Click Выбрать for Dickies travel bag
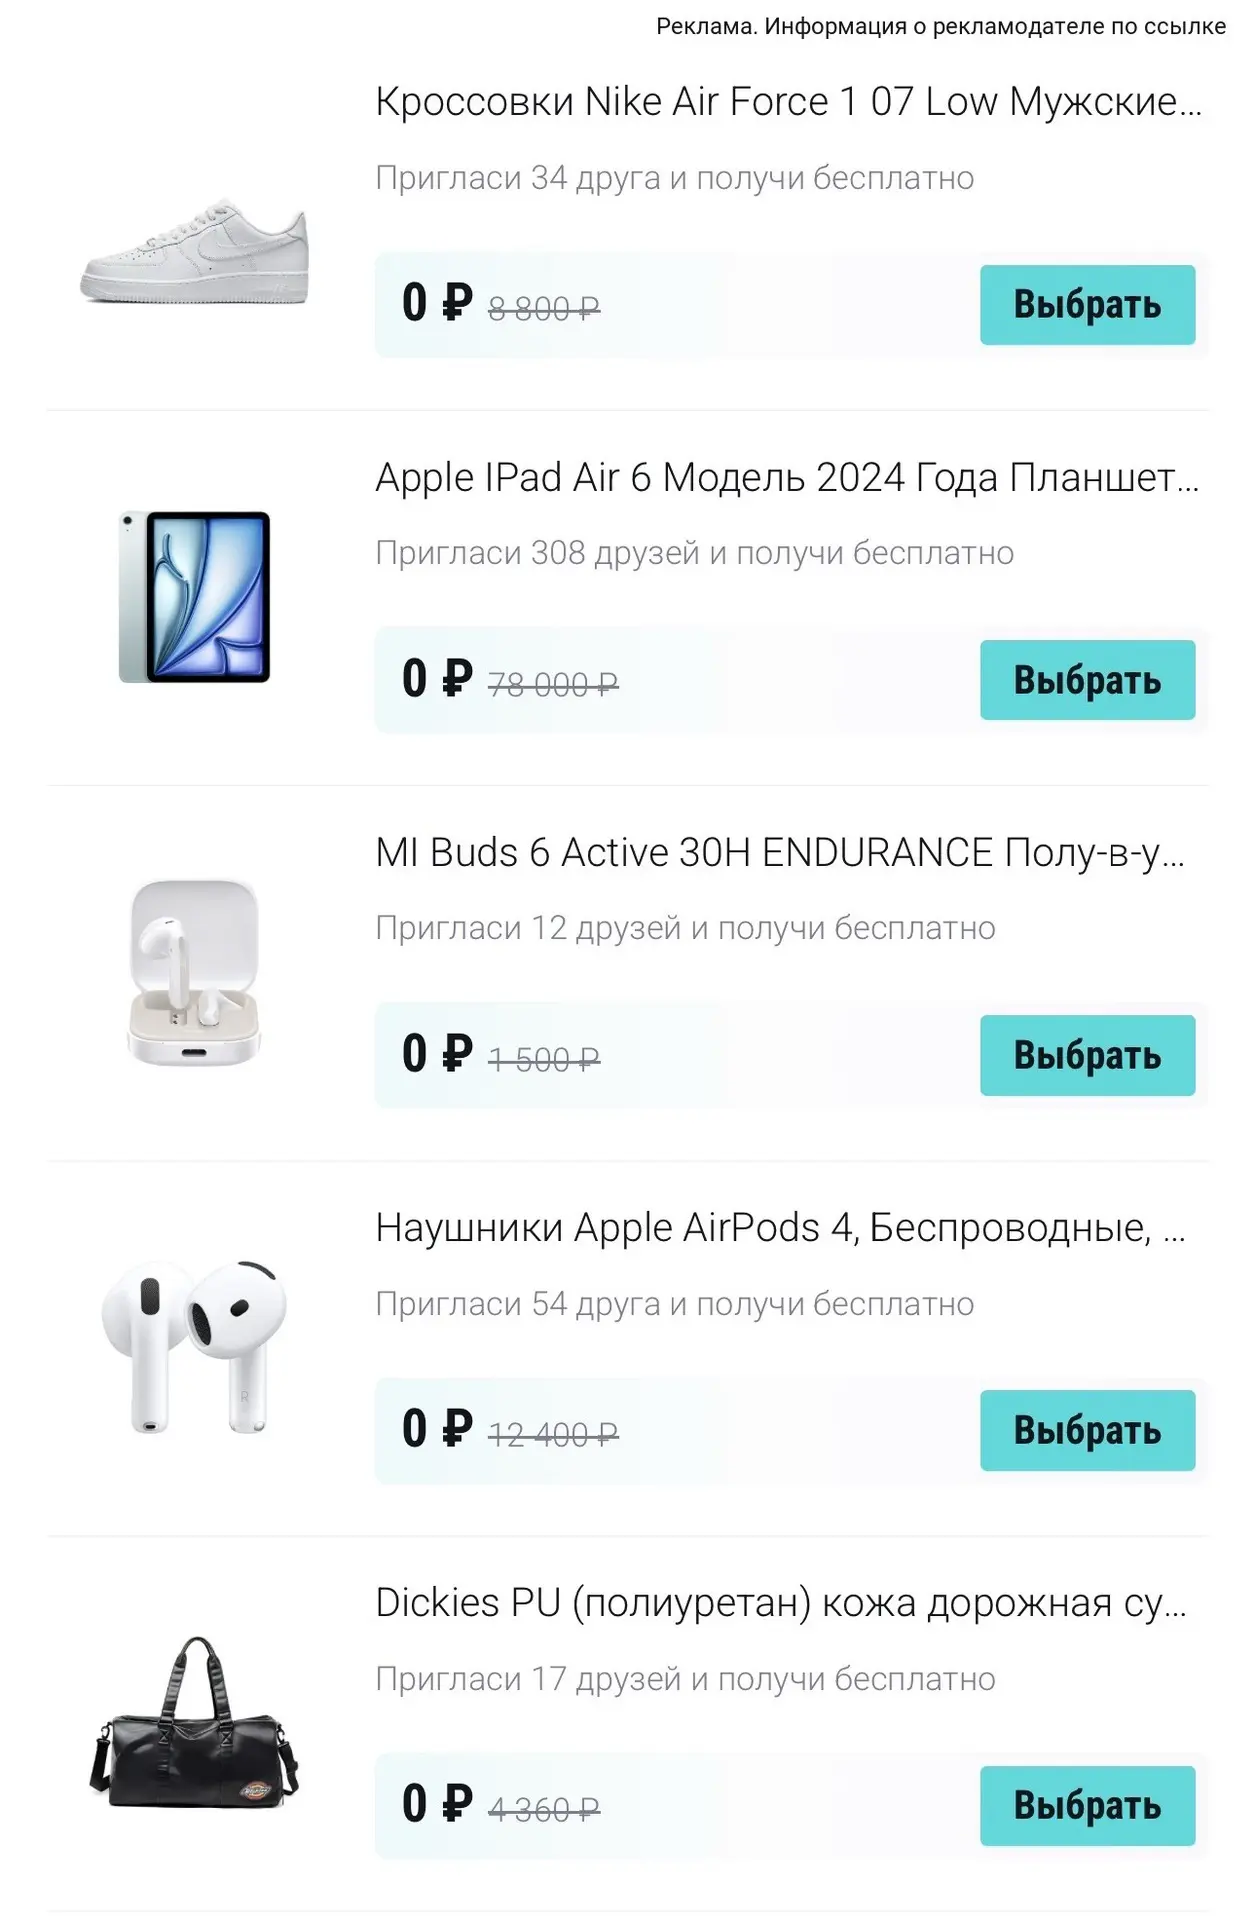1256x1920 pixels. click(x=1087, y=1806)
